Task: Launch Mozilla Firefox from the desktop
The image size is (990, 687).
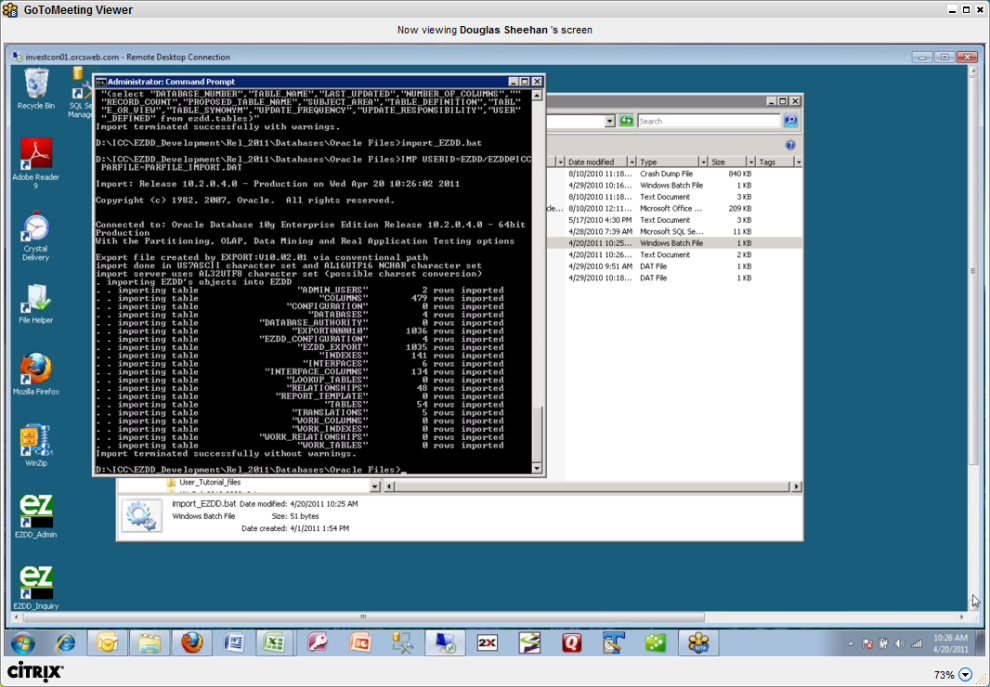Action: [36, 371]
